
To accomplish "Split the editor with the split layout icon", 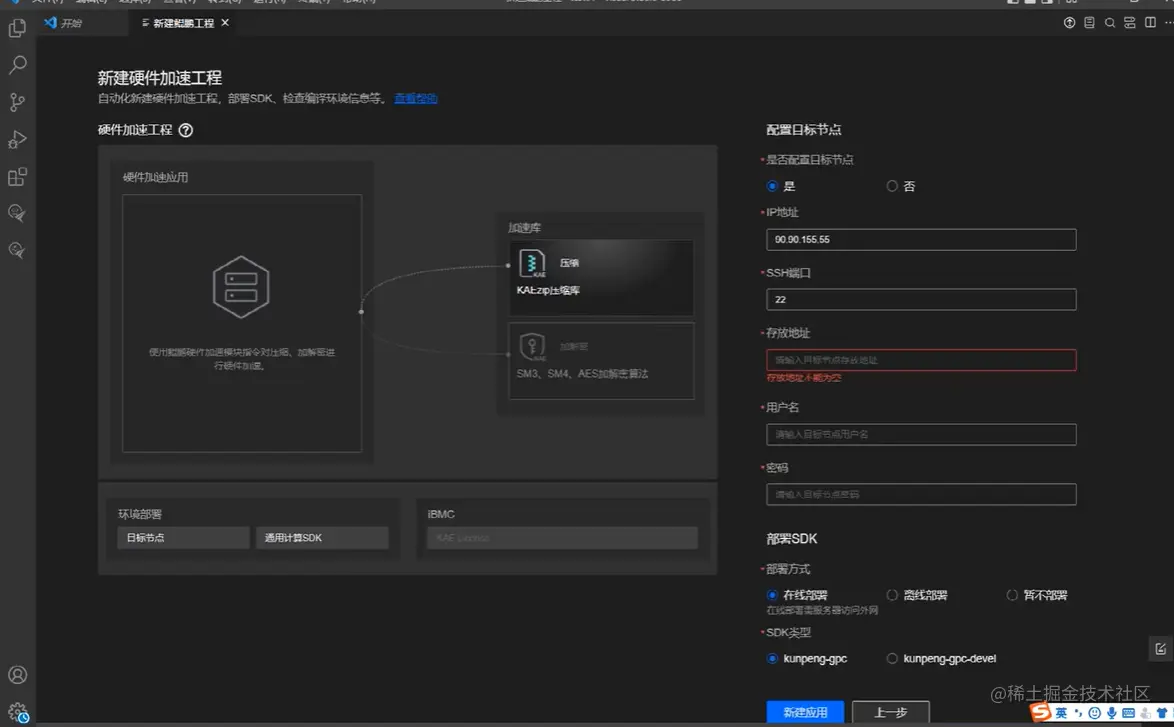I will (x=1150, y=22).
